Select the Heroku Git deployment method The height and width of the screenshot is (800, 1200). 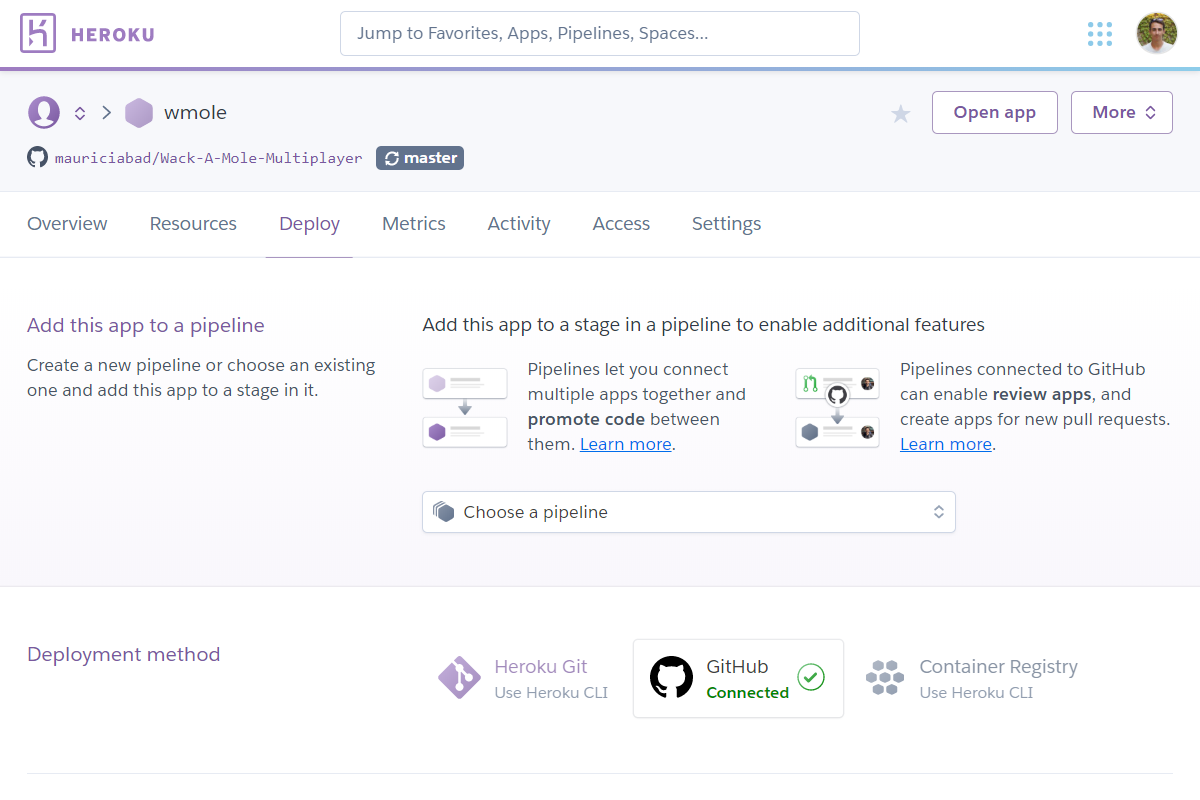point(524,679)
